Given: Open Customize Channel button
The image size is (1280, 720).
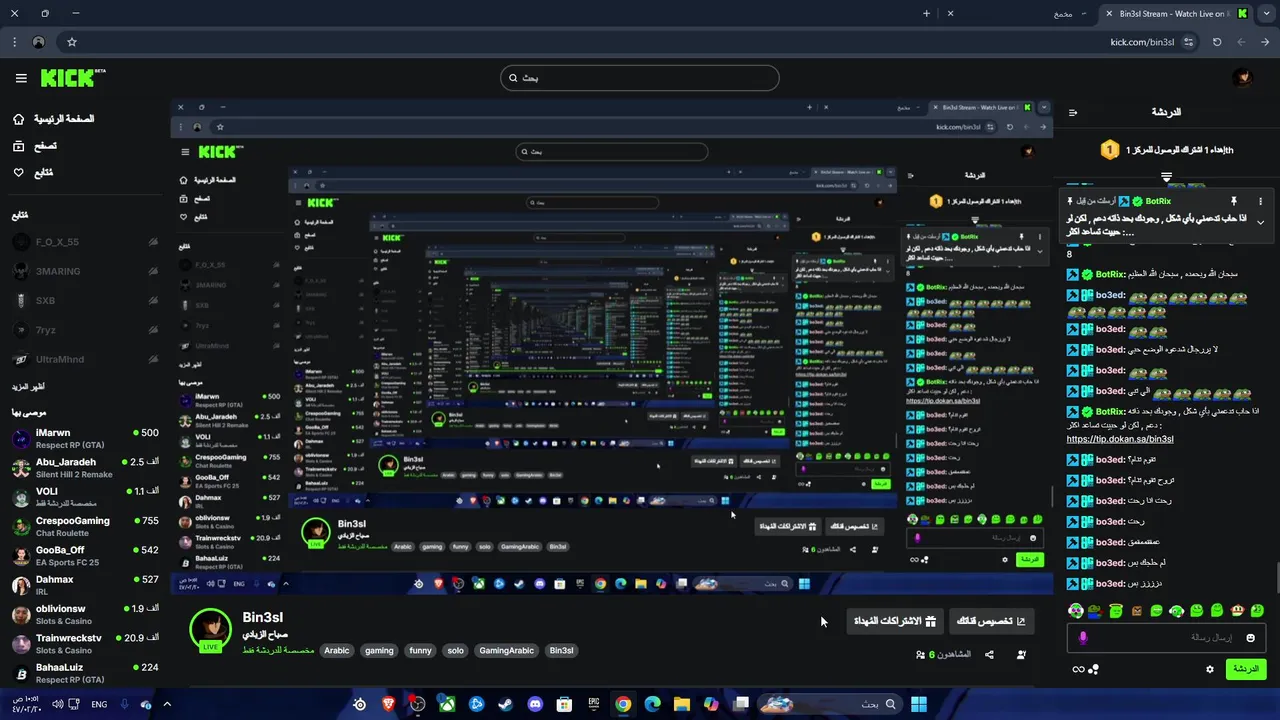Looking at the screenshot, I should pos(991,621).
